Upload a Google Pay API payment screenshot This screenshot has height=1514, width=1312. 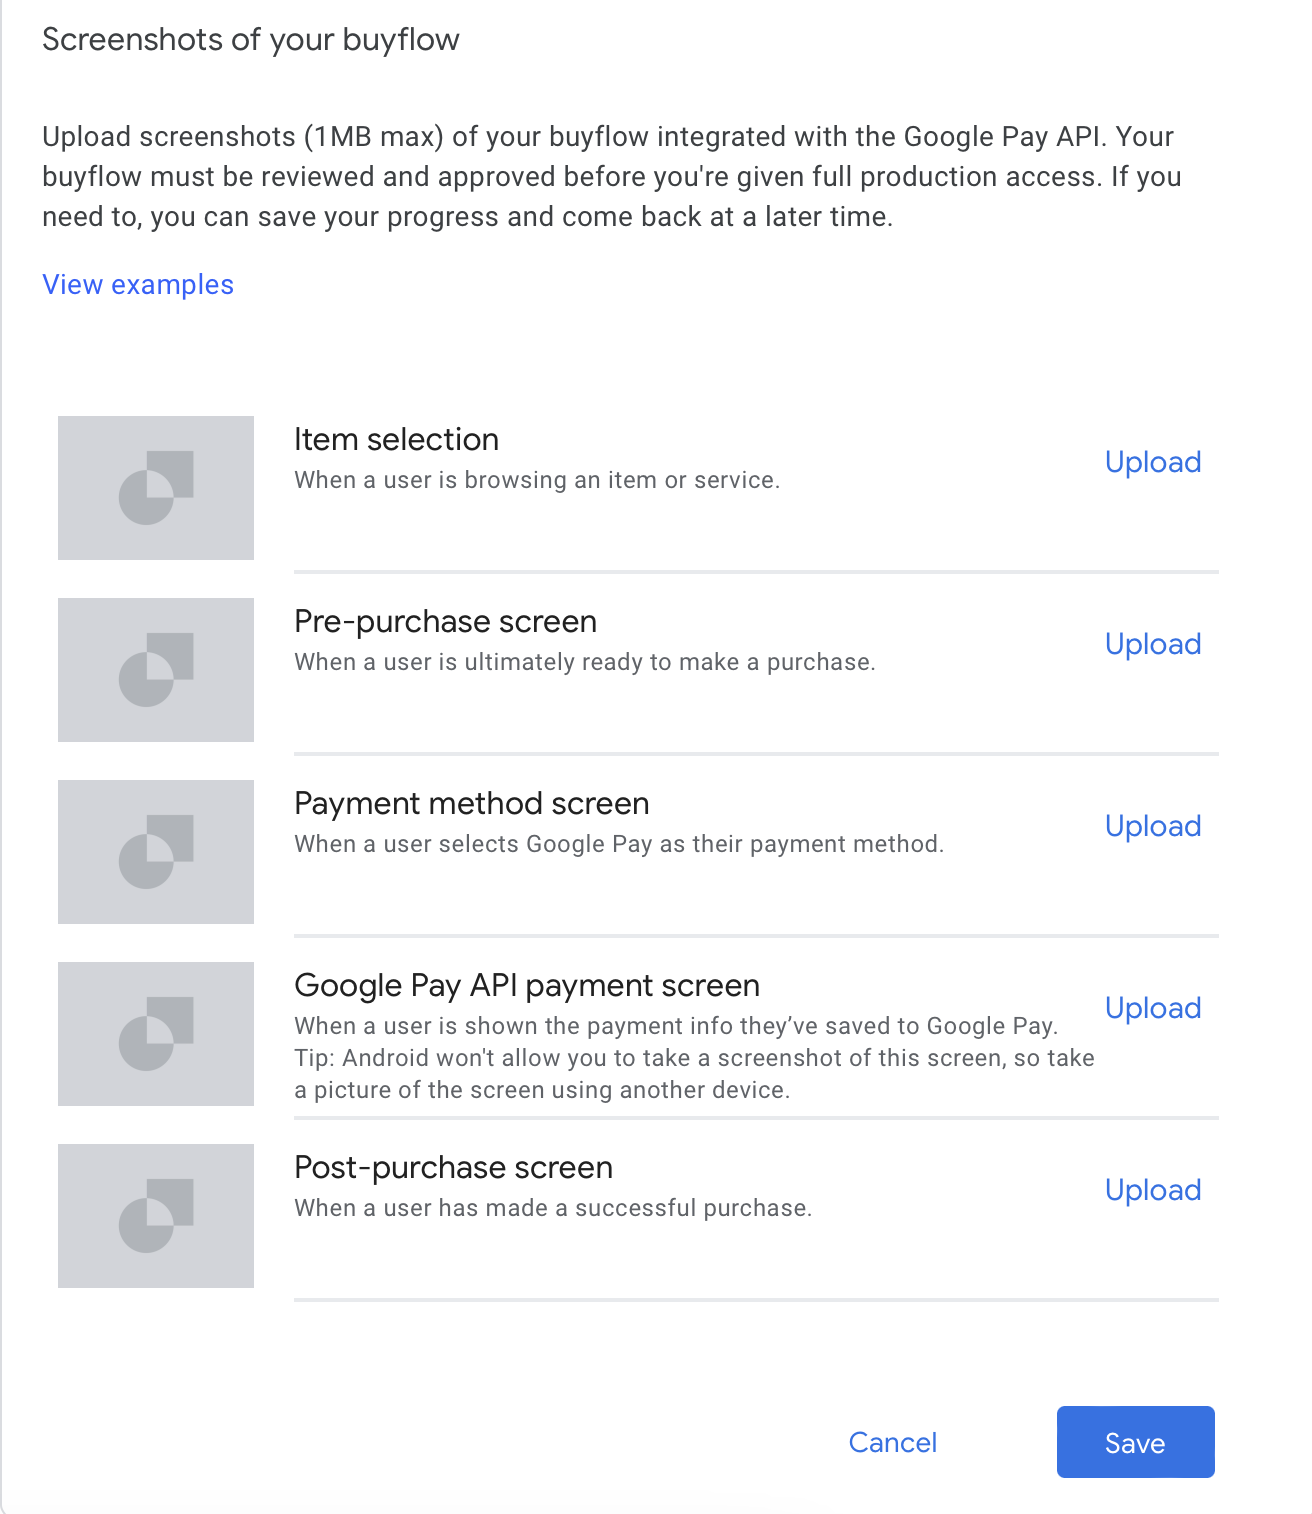pos(1153,1008)
